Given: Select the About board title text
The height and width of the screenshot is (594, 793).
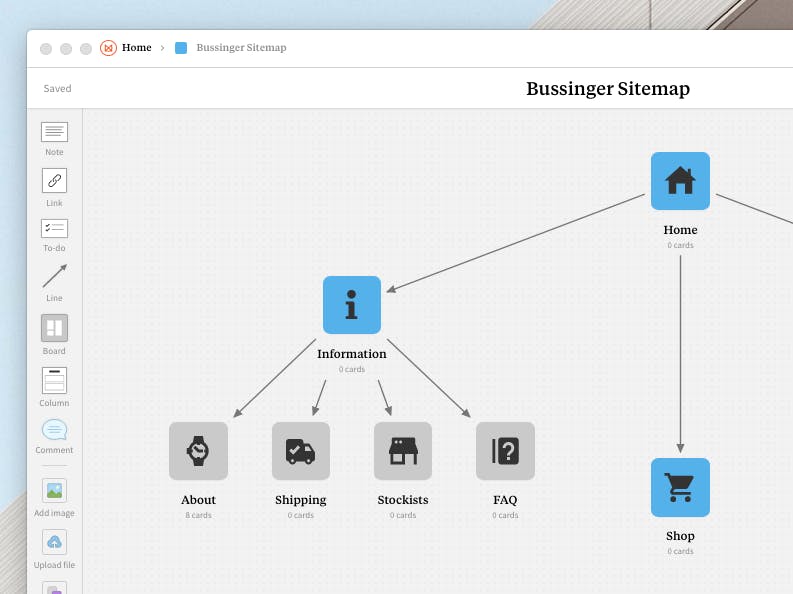Looking at the screenshot, I should pyautogui.click(x=198, y=500).
